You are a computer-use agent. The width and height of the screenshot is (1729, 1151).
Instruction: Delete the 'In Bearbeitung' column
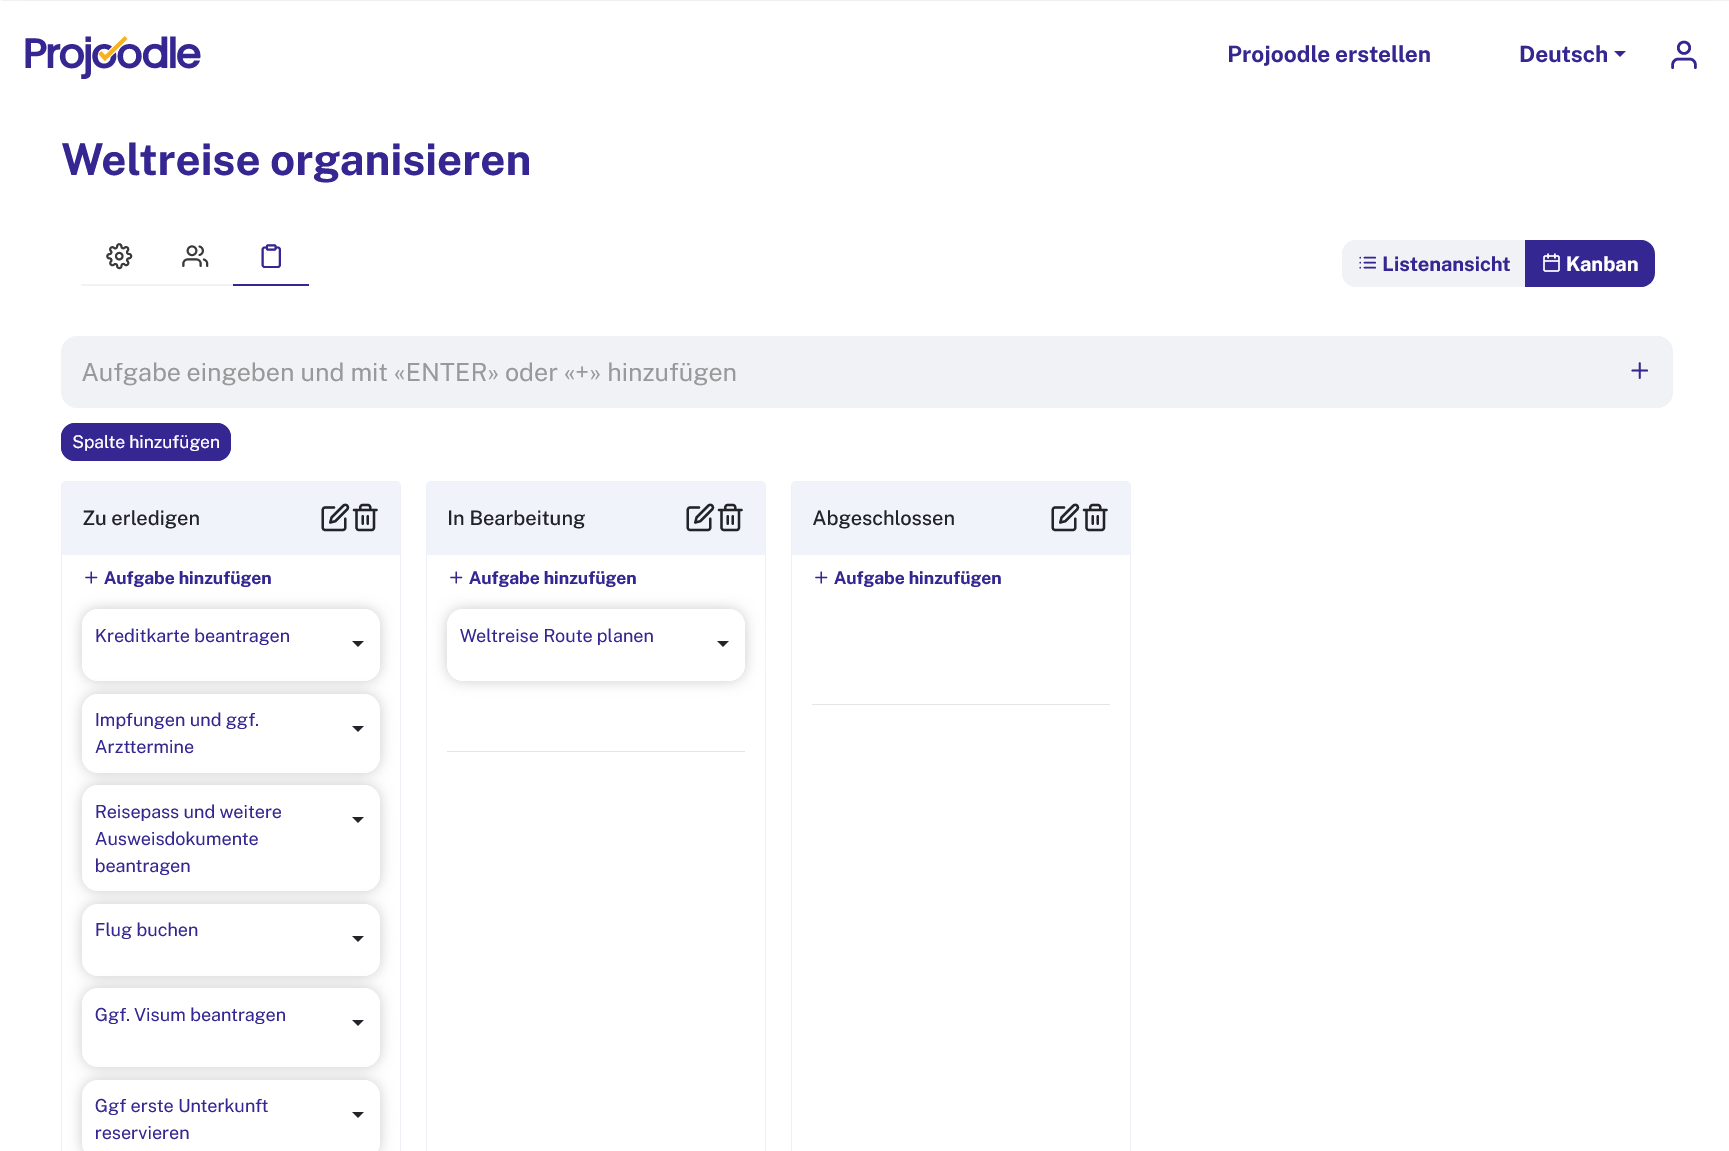[x=731, y=518]
